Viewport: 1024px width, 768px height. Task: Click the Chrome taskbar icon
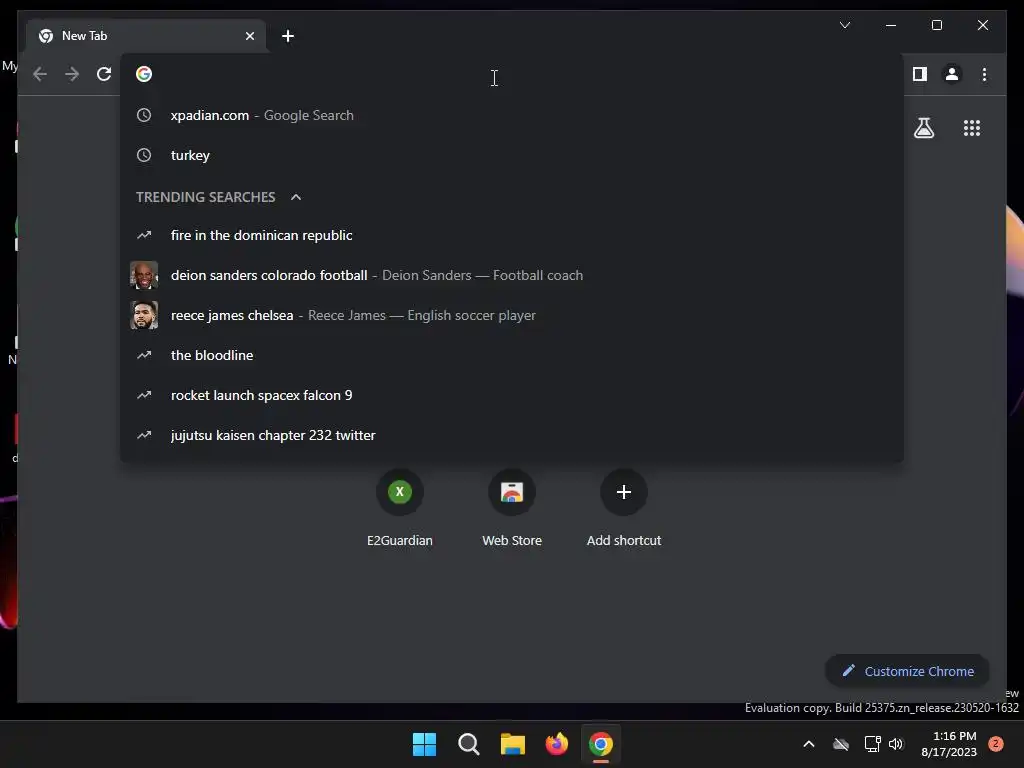tap(601, 744)
